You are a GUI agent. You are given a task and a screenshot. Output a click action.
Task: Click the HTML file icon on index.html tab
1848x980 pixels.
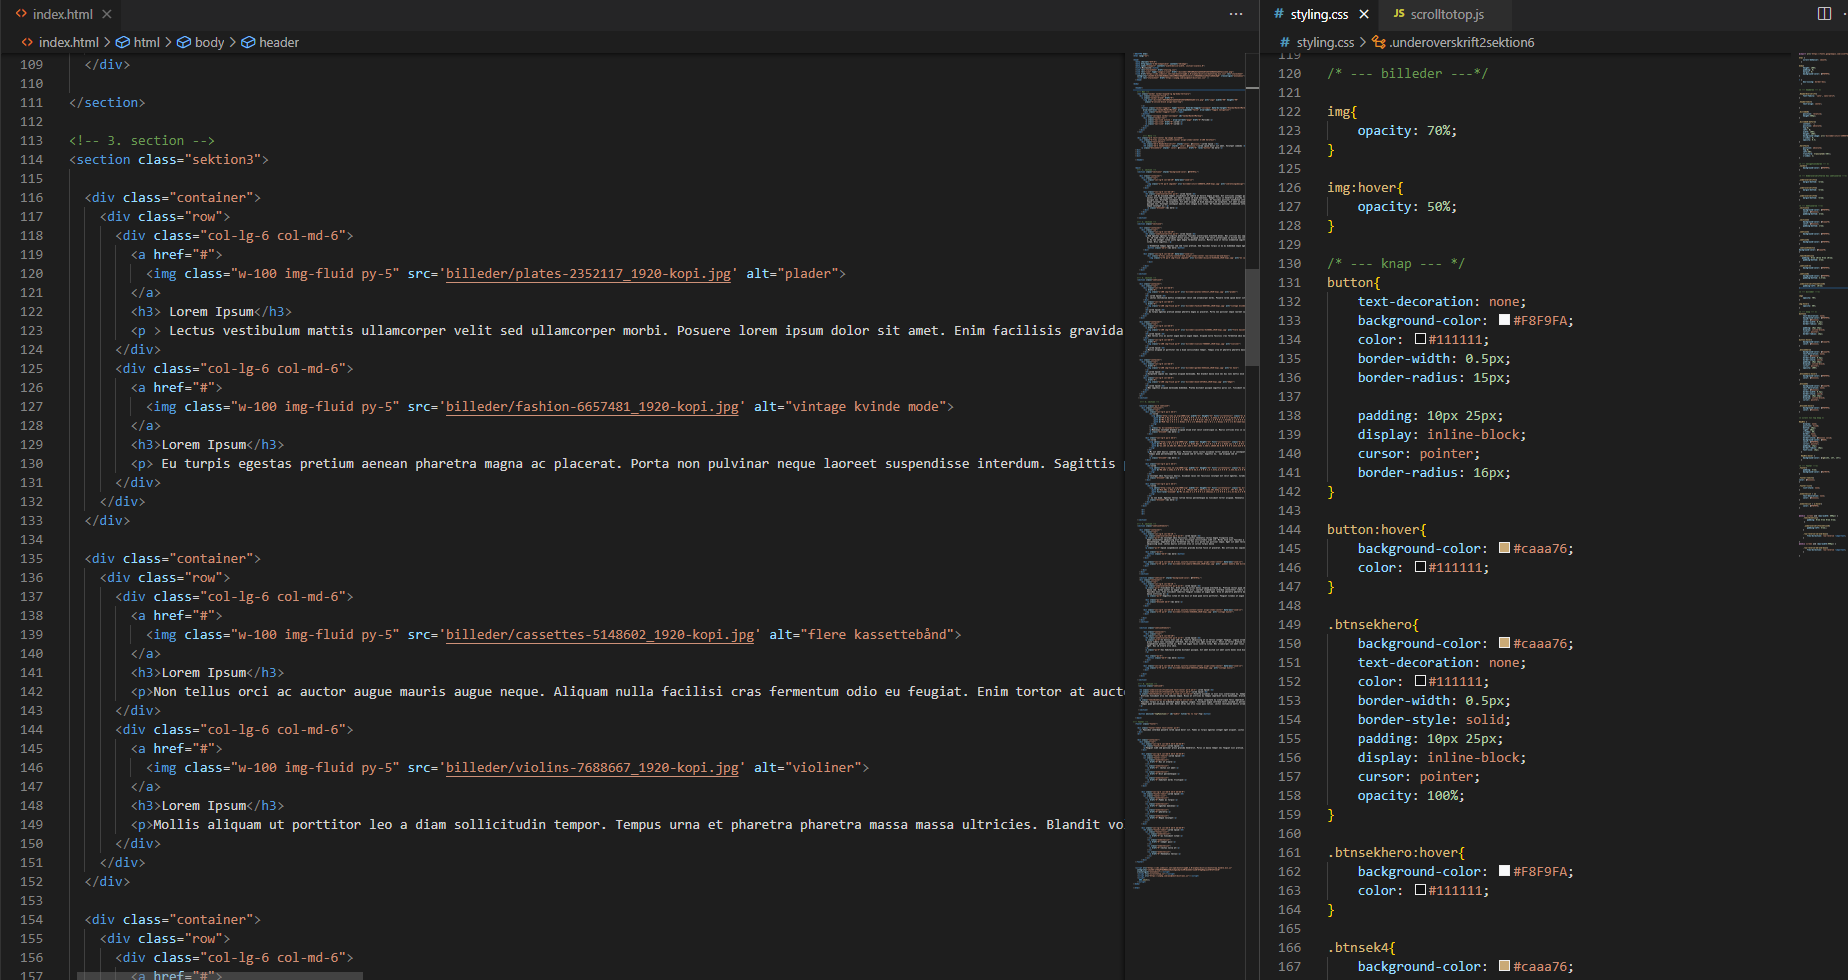(x=21, y=14)
